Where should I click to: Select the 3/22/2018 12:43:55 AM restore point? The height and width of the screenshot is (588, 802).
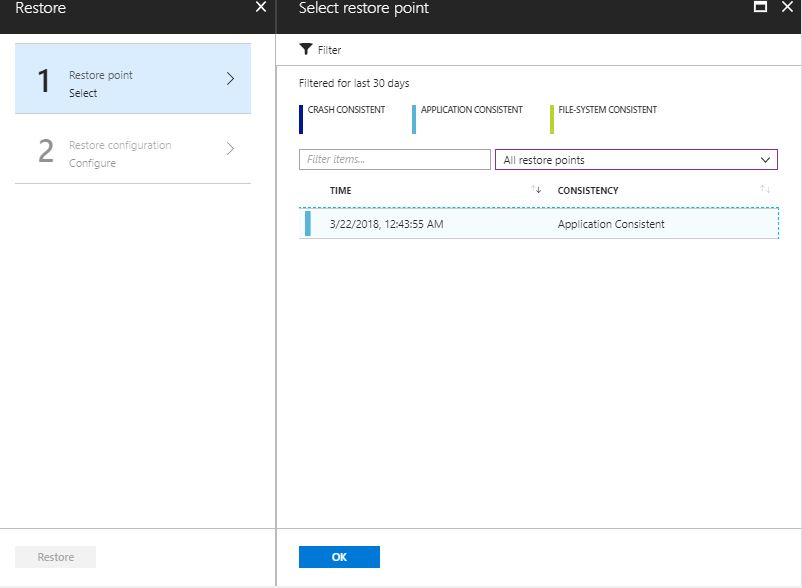pyautogui.click(x=538, y=224)
